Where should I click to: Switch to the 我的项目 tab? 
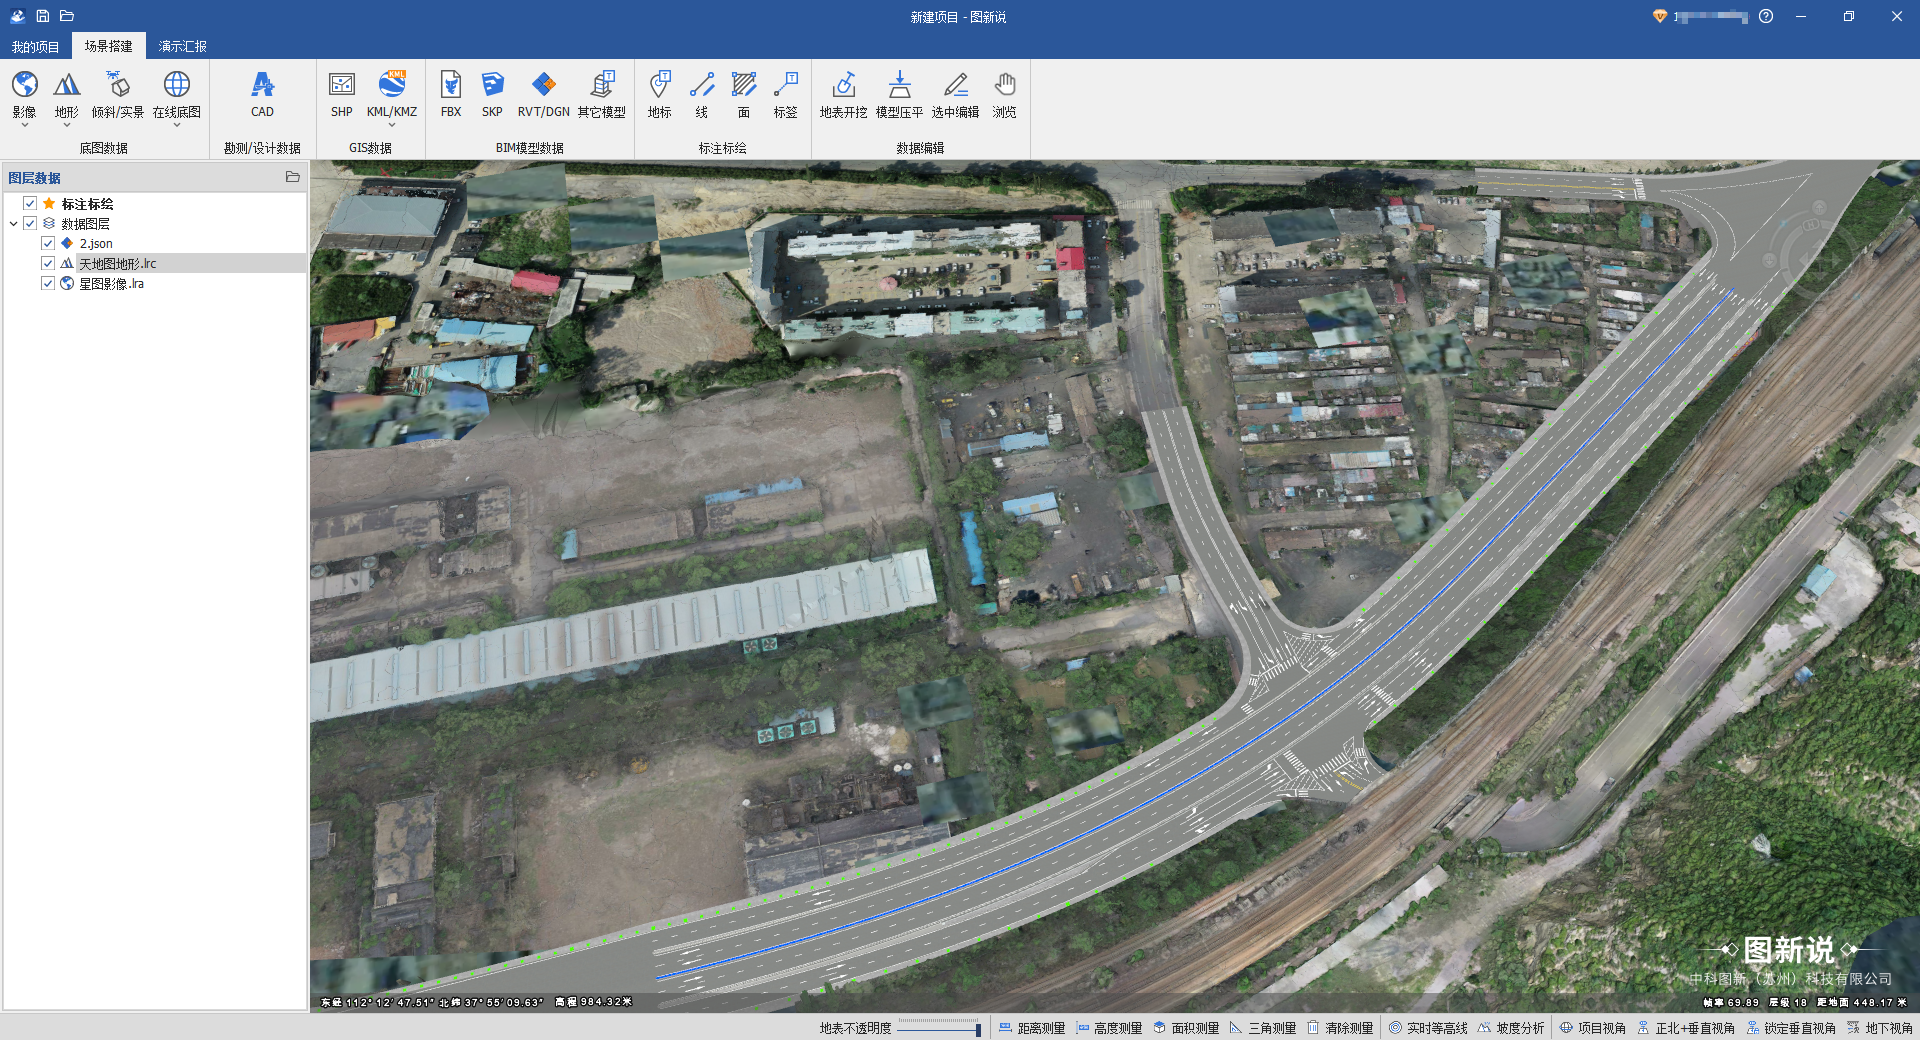[36, 47]
